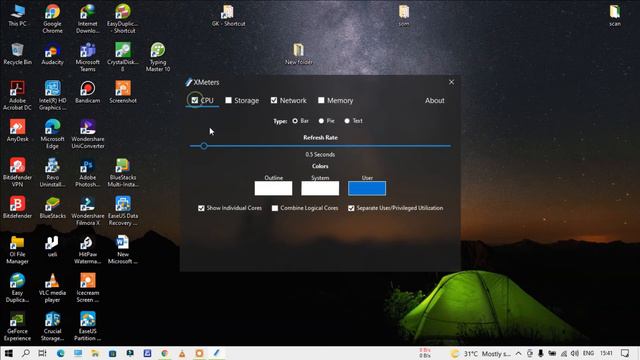640x360 pixels.
Task: Open the BlueStacks Multi-Instance icon
Action: [122, 172]
